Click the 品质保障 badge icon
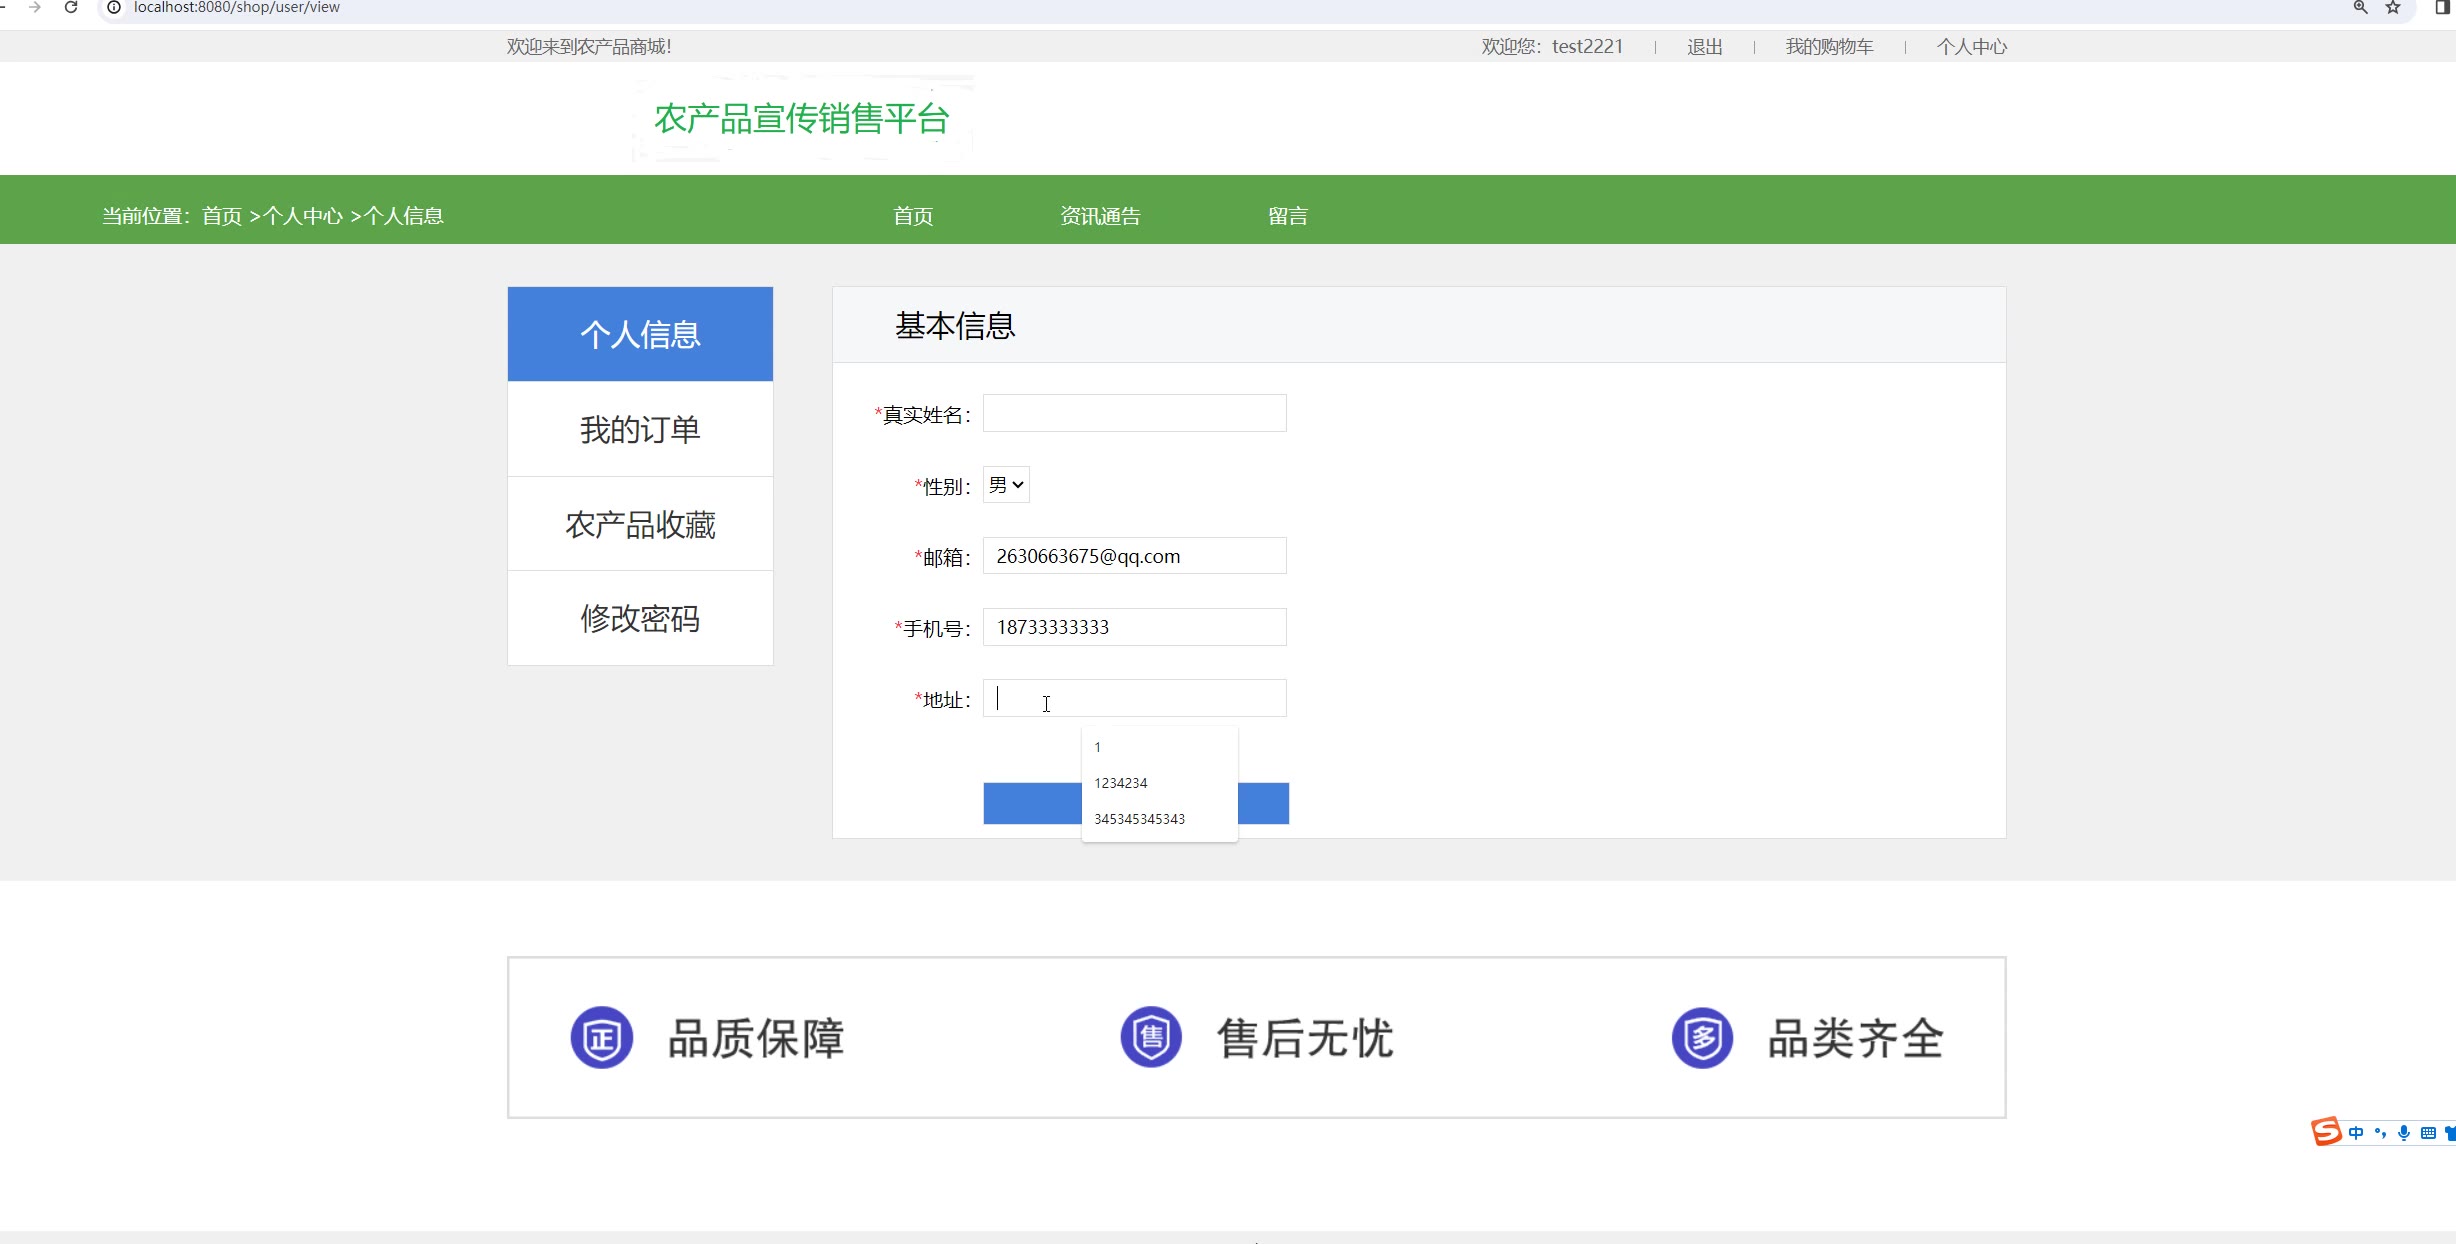Image resolution: width=2456 pixels, height=1244 pixels. tap(601, 1037)
